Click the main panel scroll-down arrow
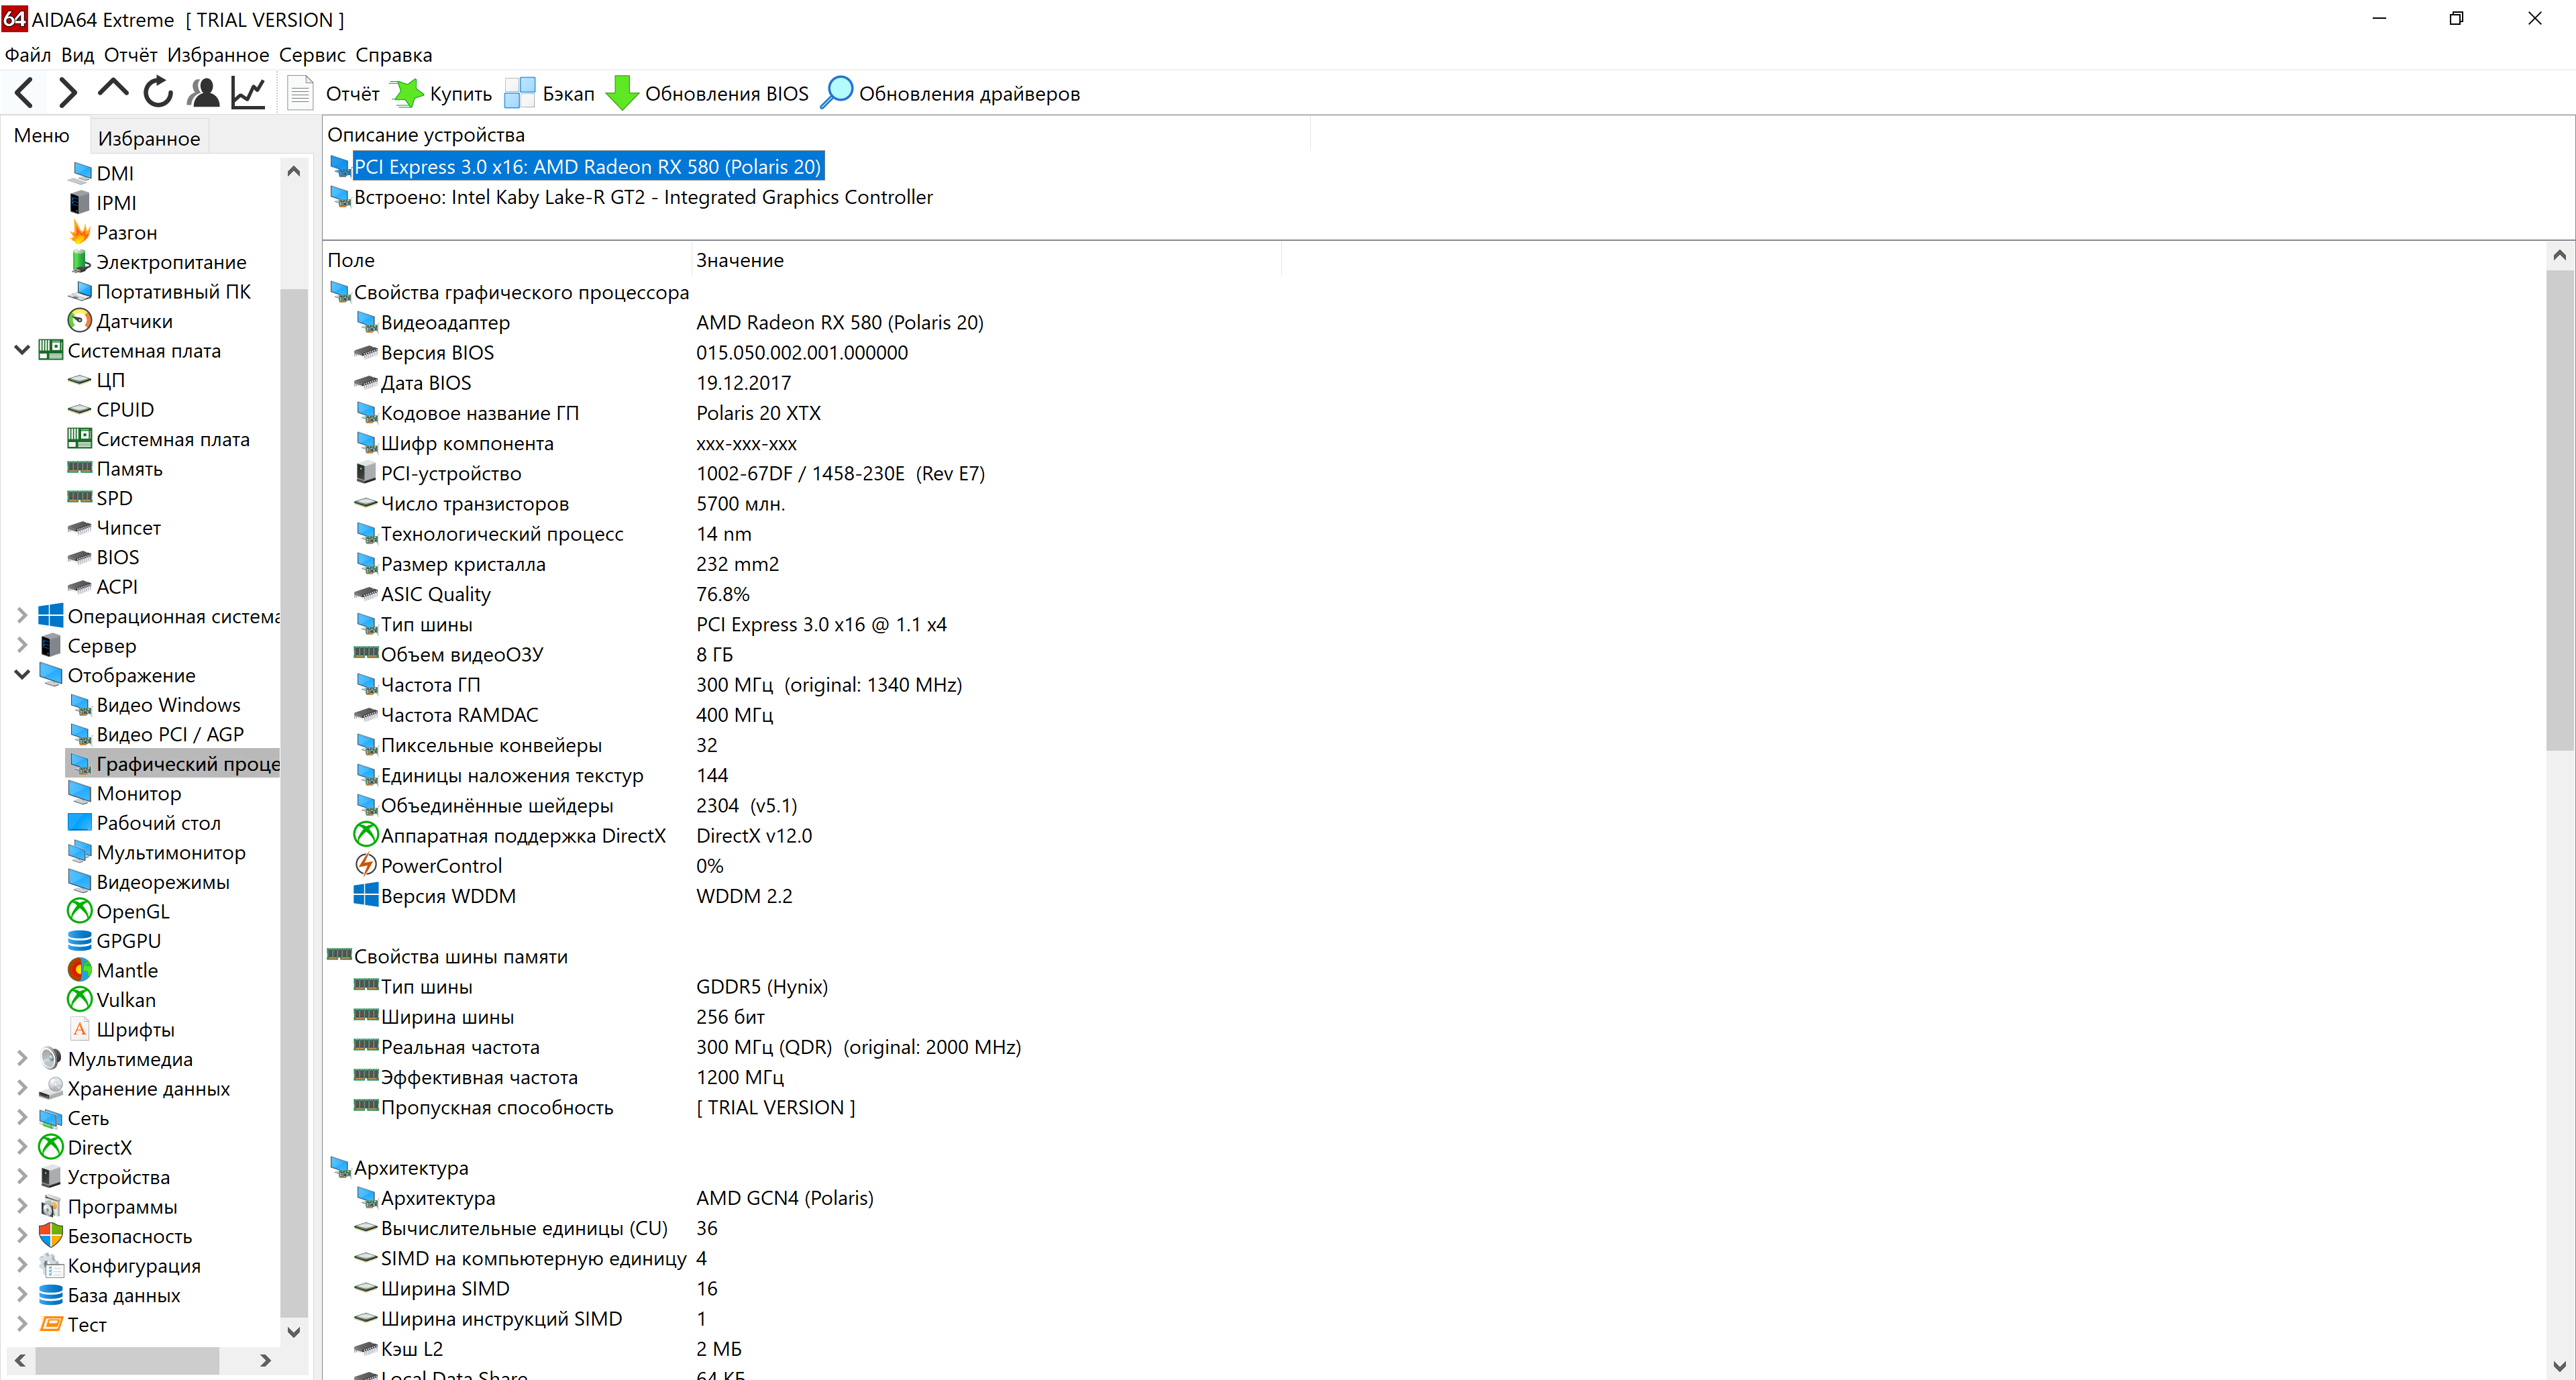This screenshot has width=2576, height=1380. coord(2559,1365)
